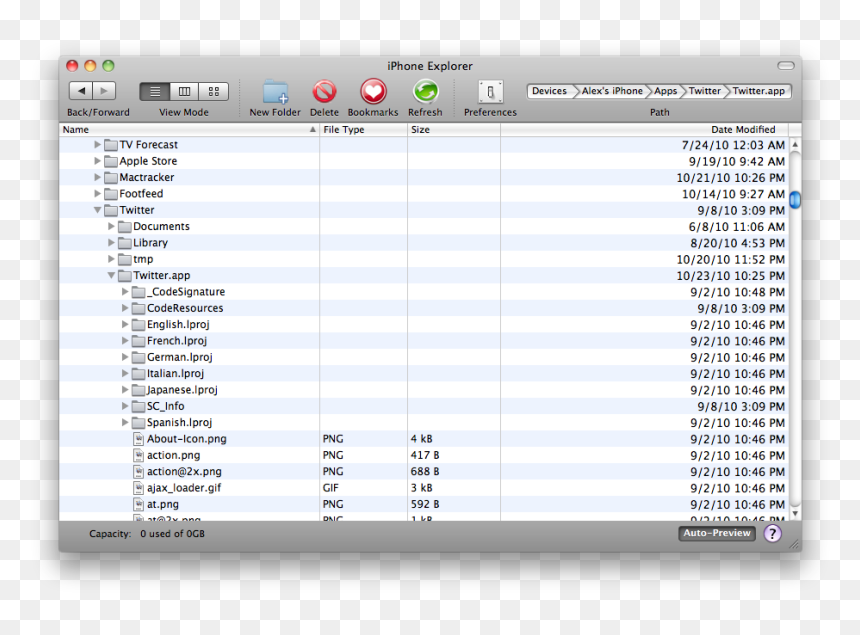Expand the TV Forecast folder

click(x=97, y=145)
